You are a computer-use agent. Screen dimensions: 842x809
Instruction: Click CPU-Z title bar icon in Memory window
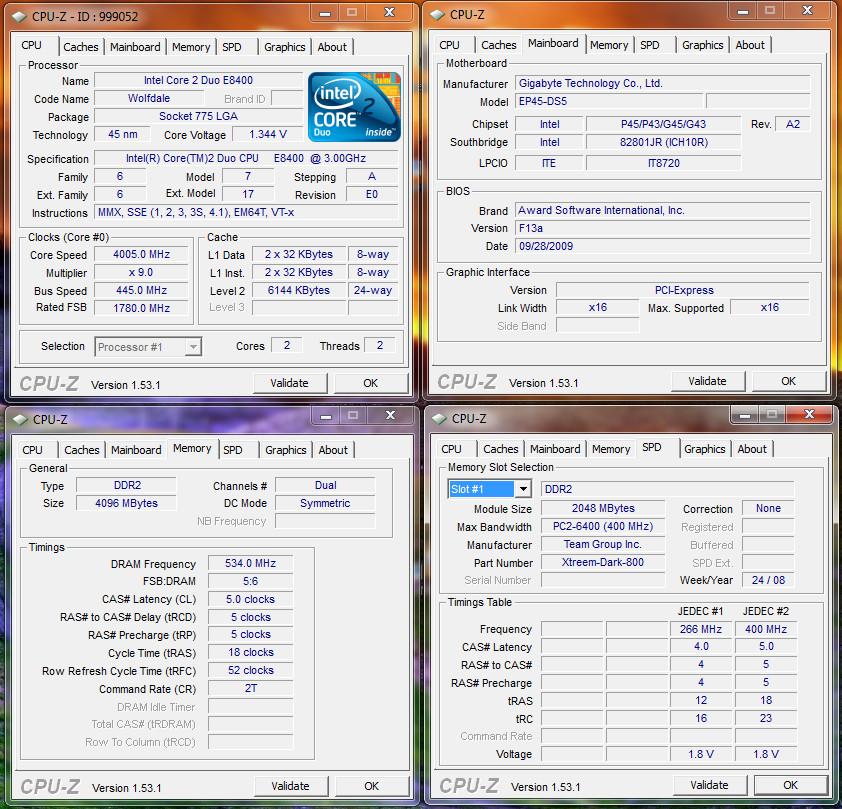point(20,419)
